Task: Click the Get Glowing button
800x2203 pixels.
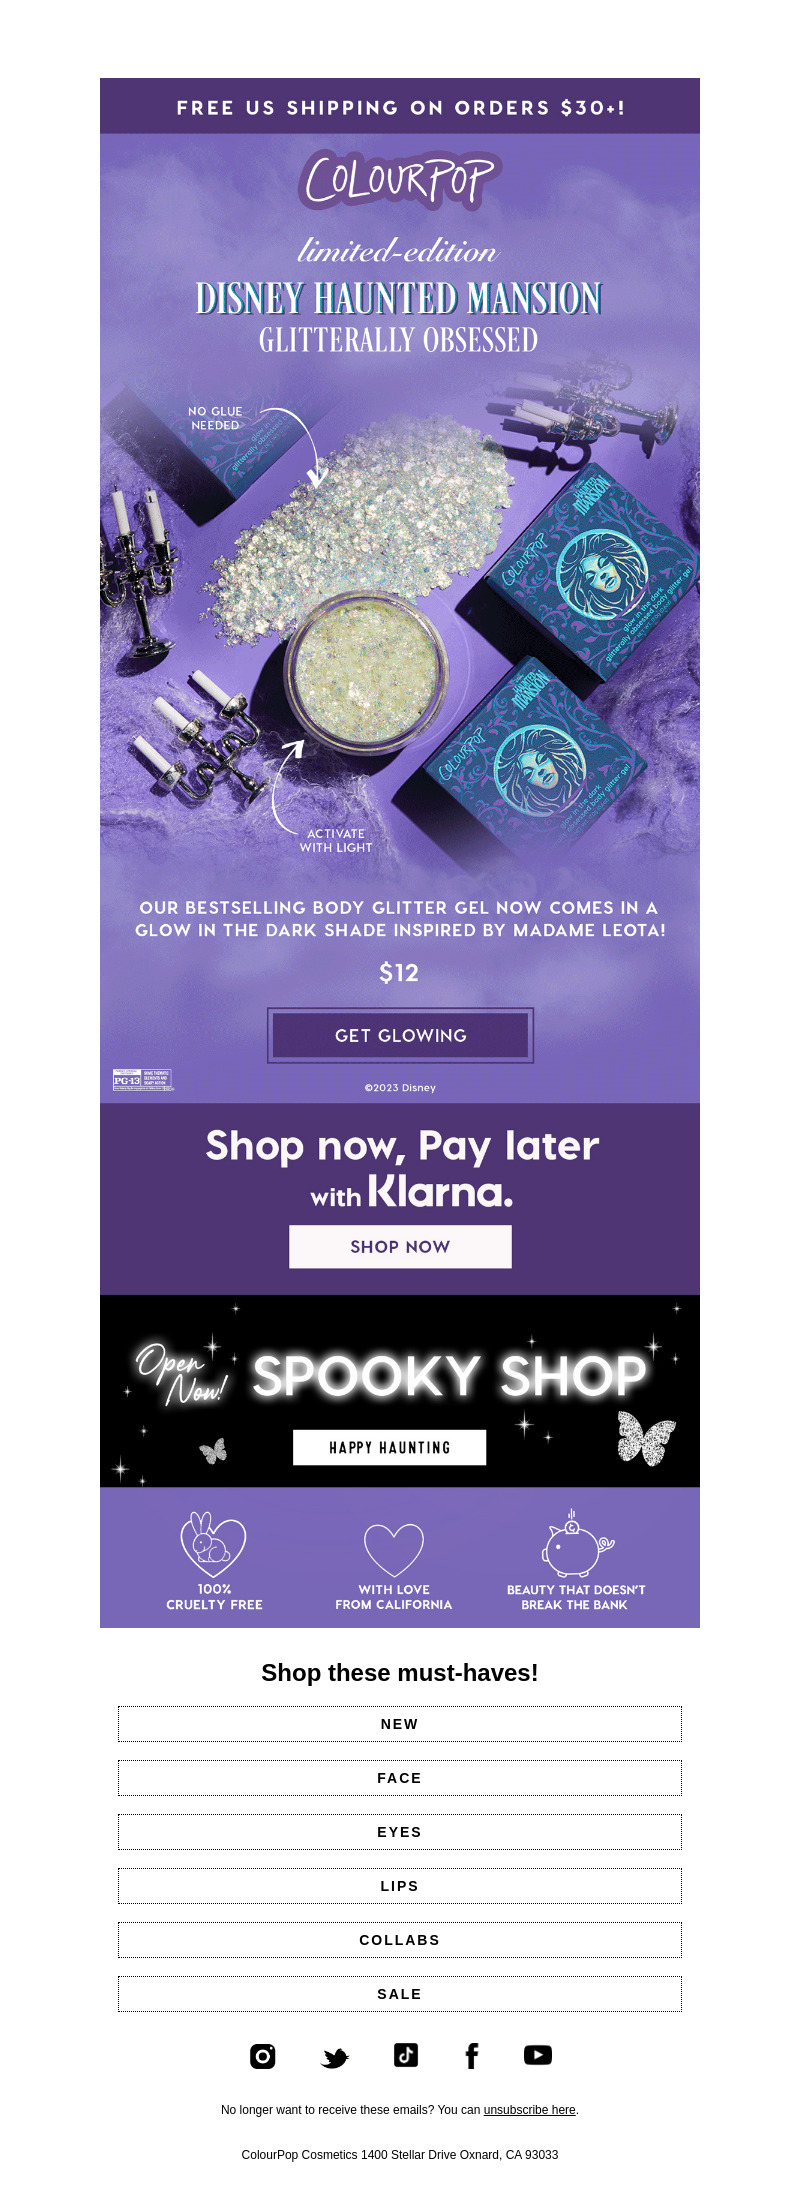Action: click(400, 1035)
